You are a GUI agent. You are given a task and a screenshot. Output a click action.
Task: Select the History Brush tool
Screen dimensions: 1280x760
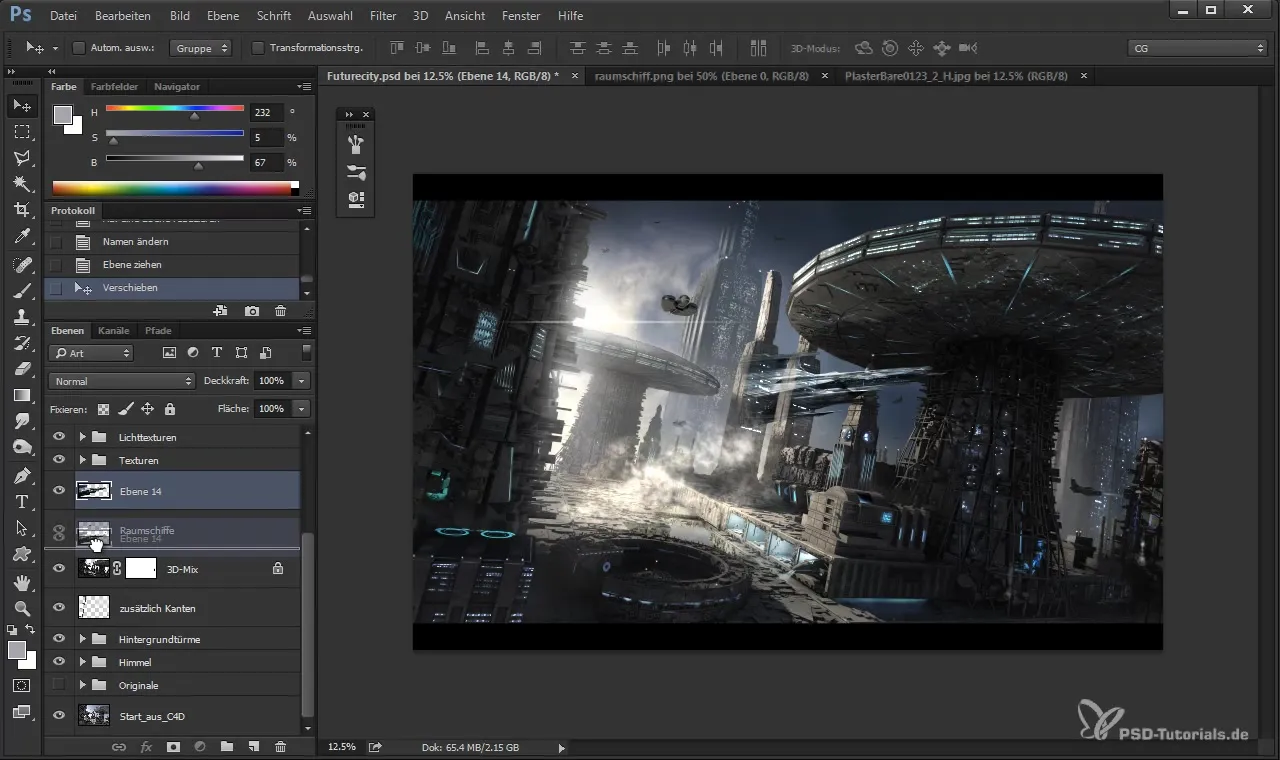[22, 343]
